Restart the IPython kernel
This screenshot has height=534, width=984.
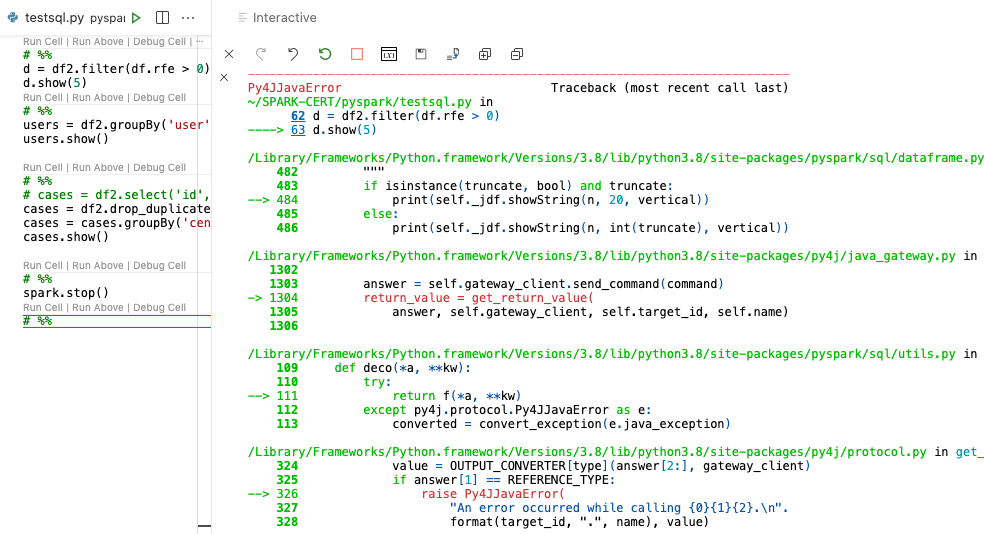325,54
